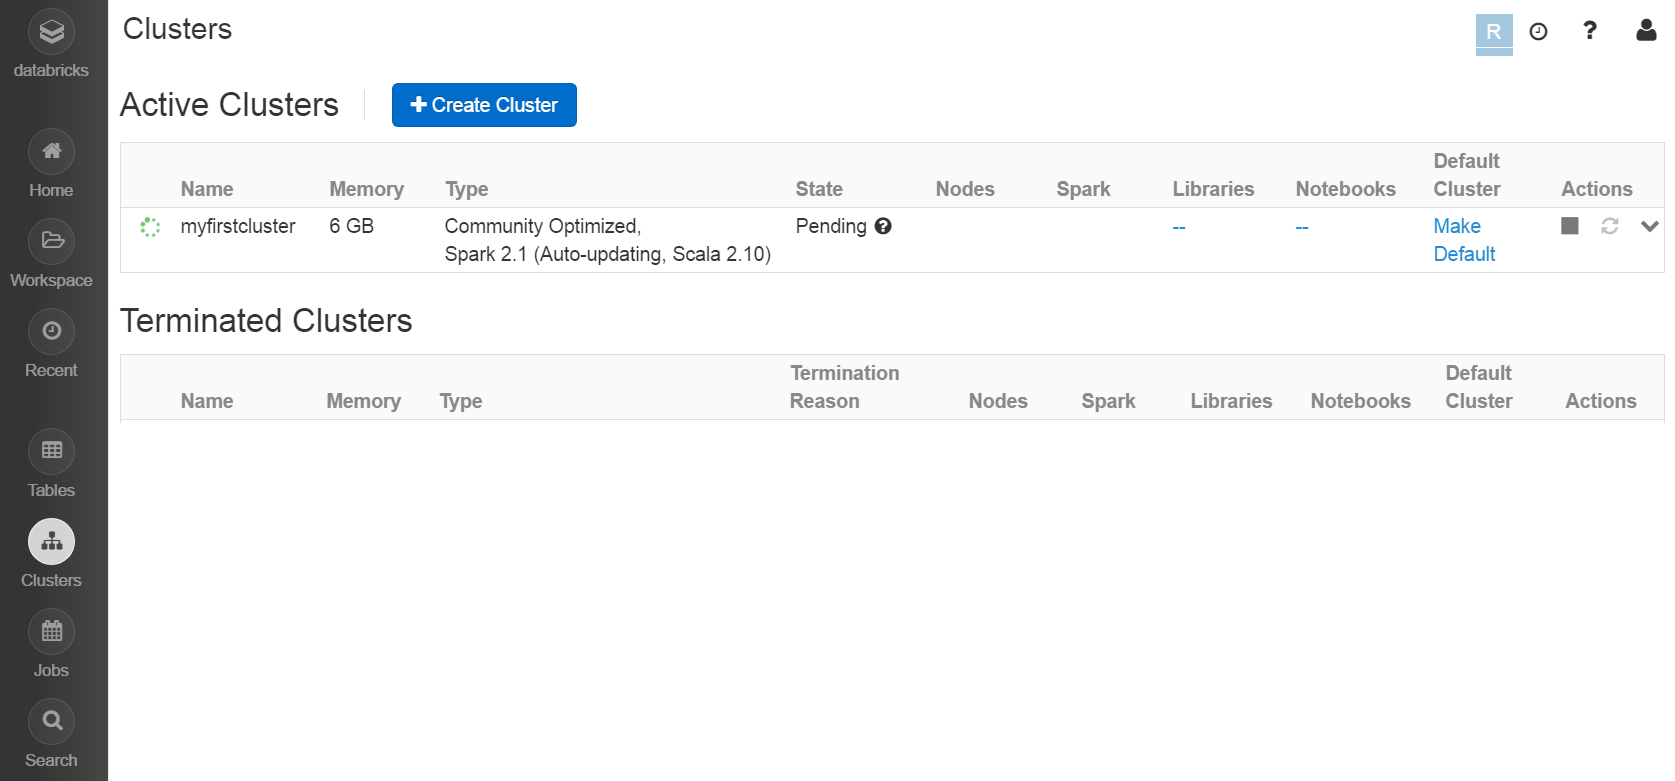Click Nodes header in Active Clusters table
The image size is (1675, 781).
pos(965,189)
